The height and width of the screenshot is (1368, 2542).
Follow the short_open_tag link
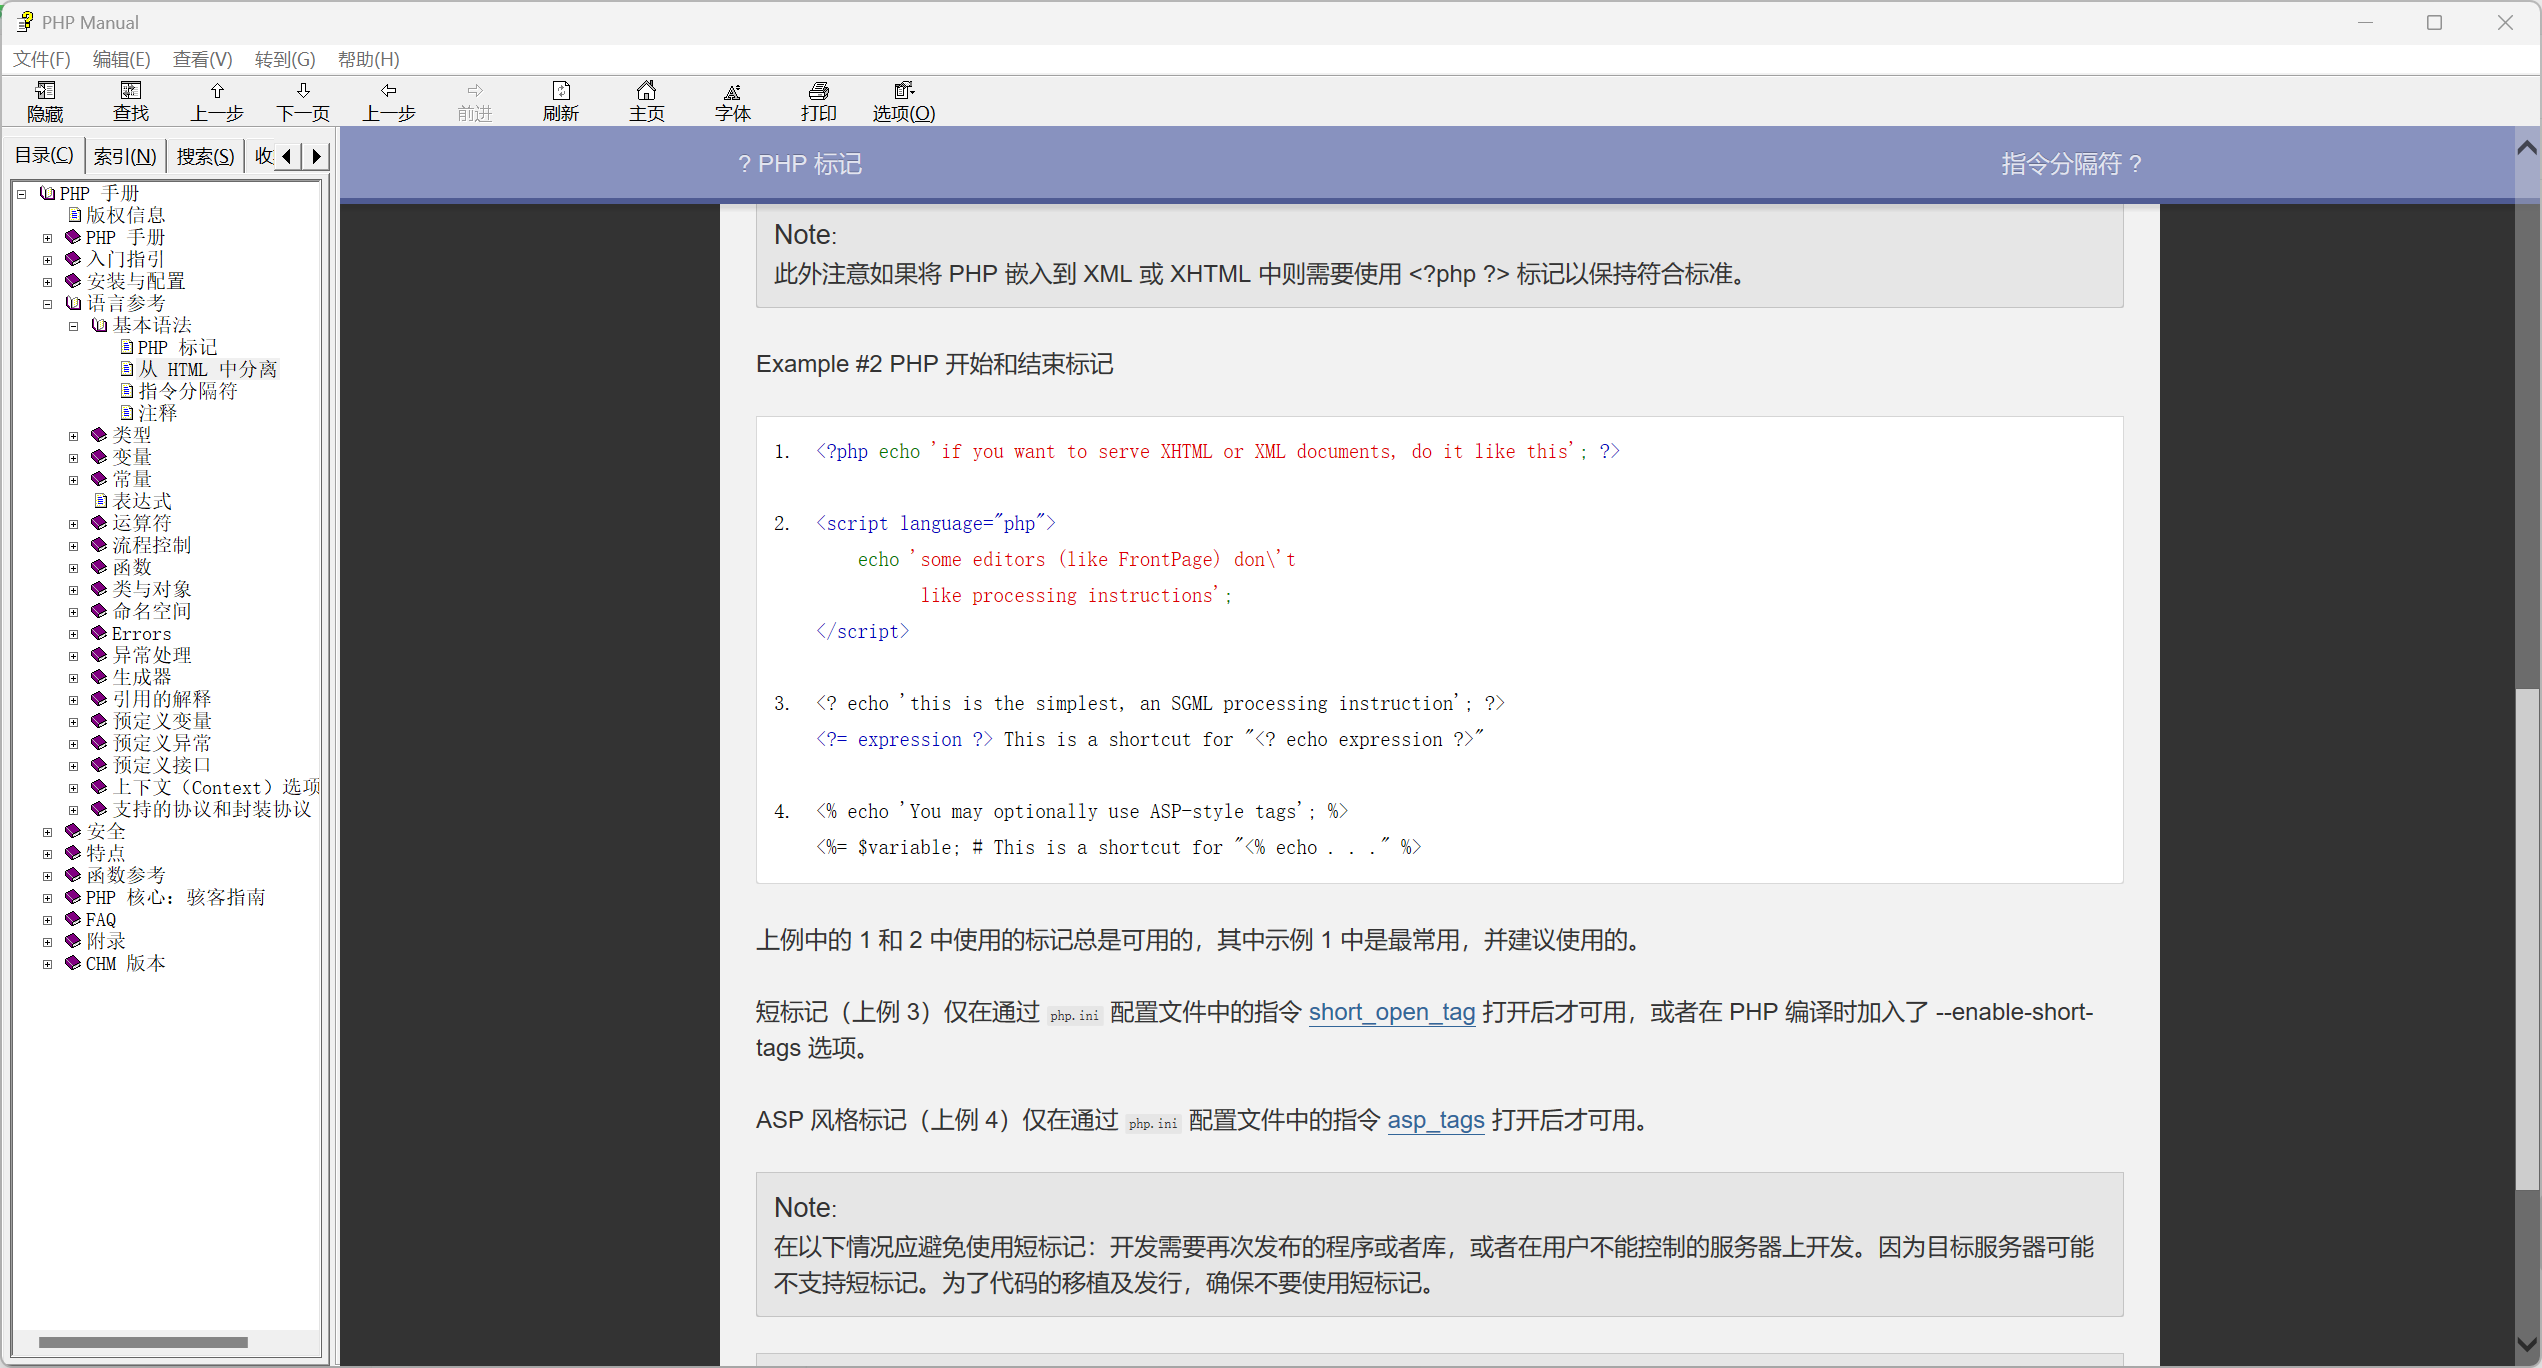pos(1391,1012)
